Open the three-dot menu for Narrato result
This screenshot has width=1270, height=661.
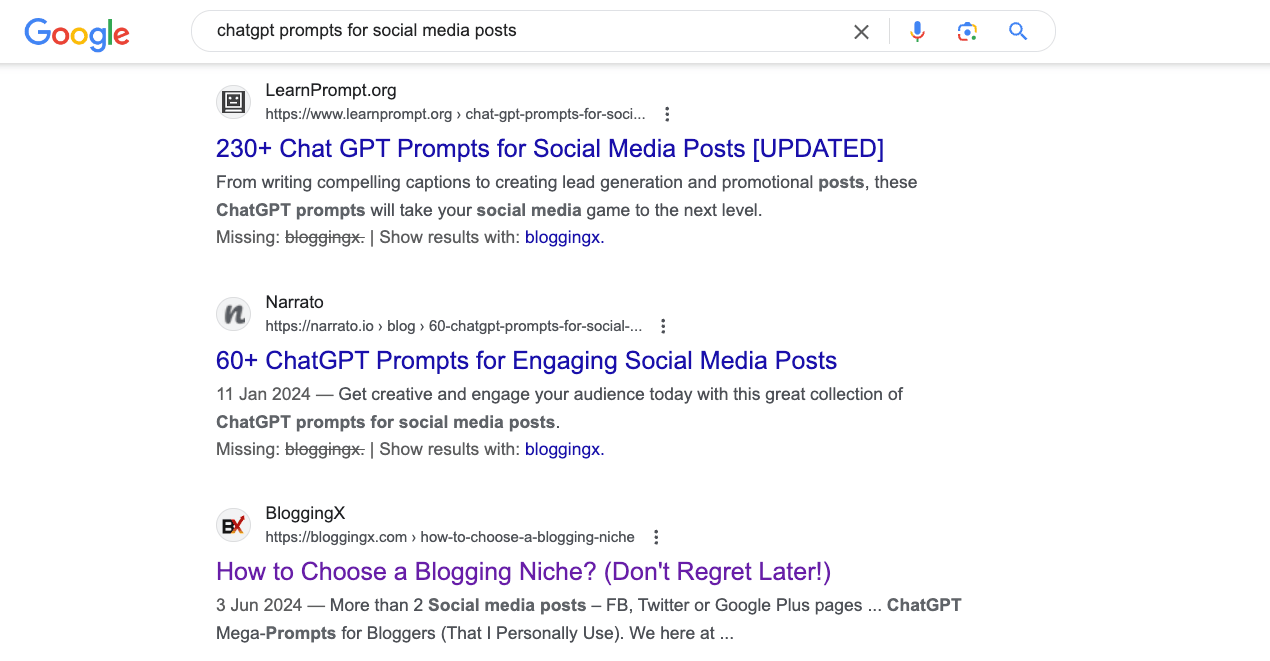coord(663,326)
